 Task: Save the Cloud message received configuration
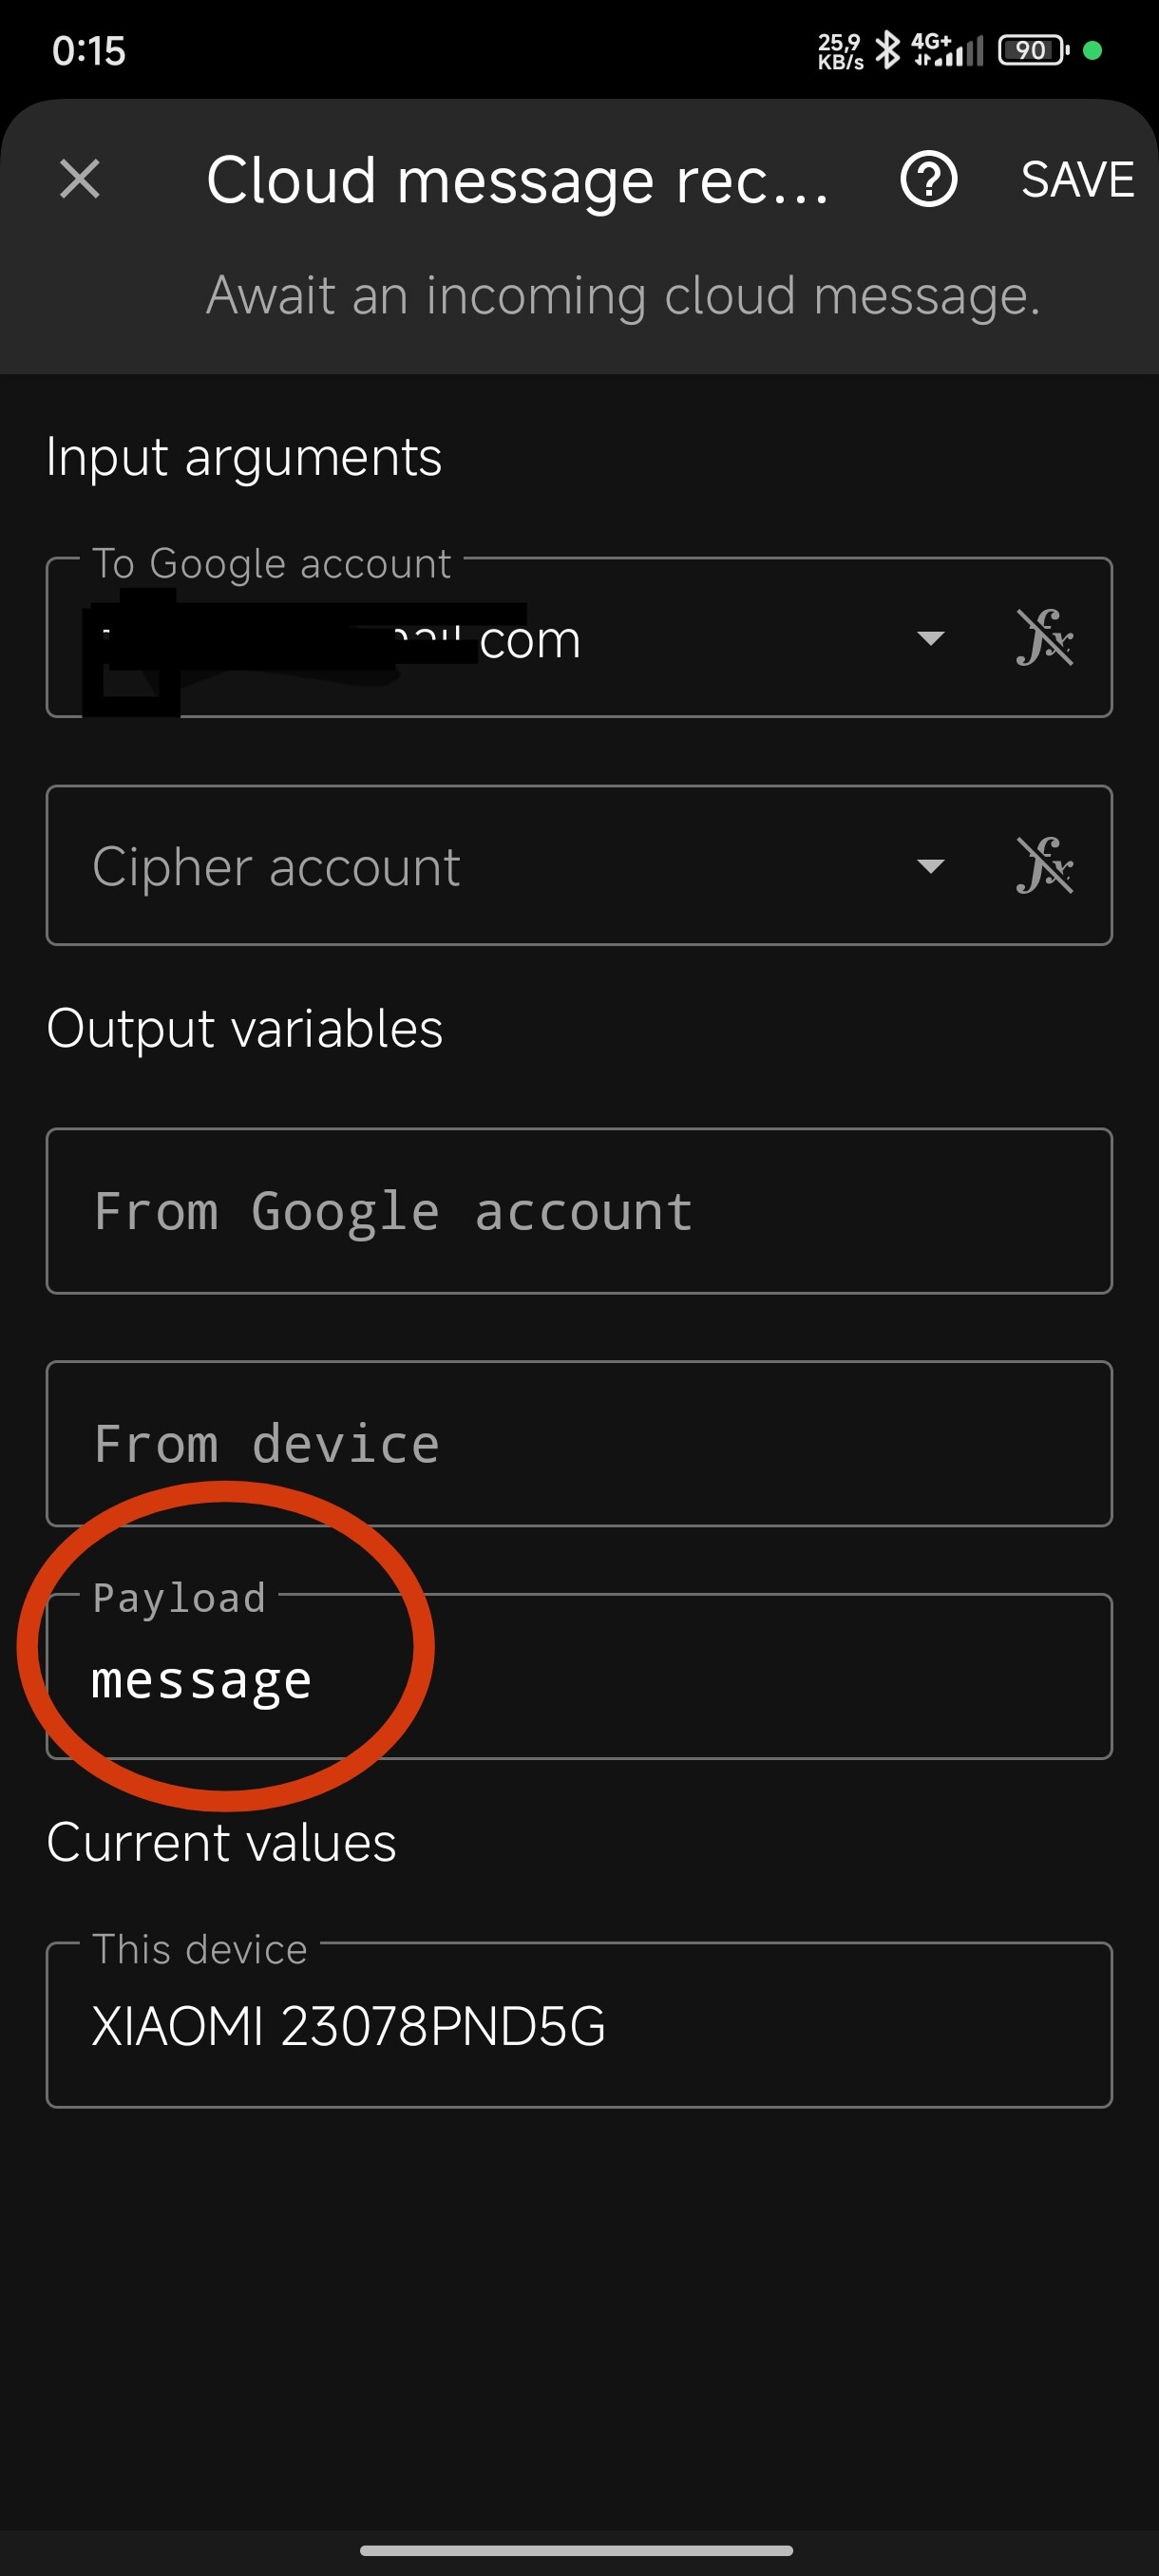tap(1076, 180)
